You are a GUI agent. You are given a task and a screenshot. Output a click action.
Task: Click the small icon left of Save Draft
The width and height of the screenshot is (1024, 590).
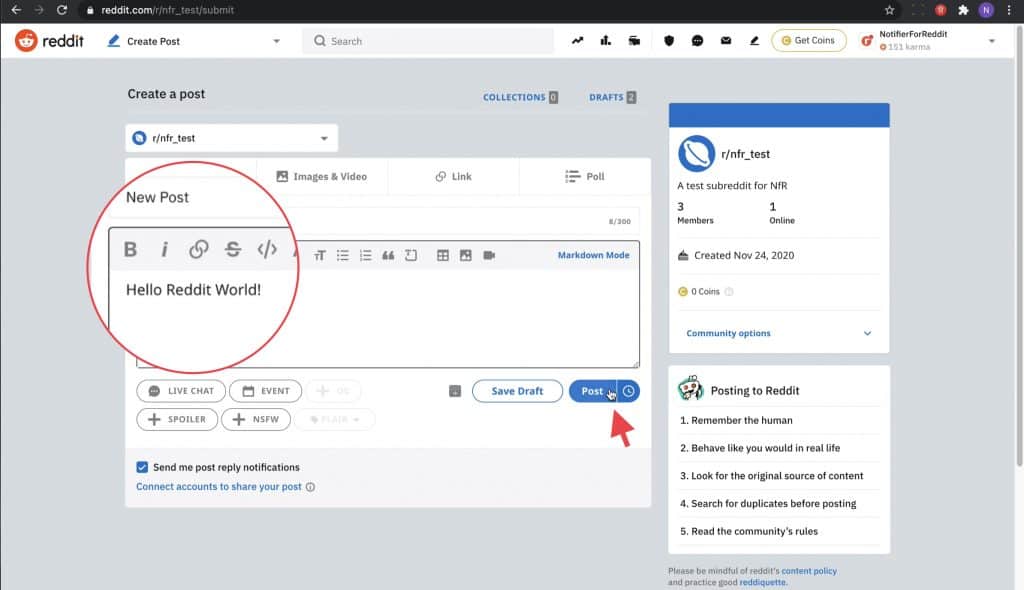coord(455,391)
